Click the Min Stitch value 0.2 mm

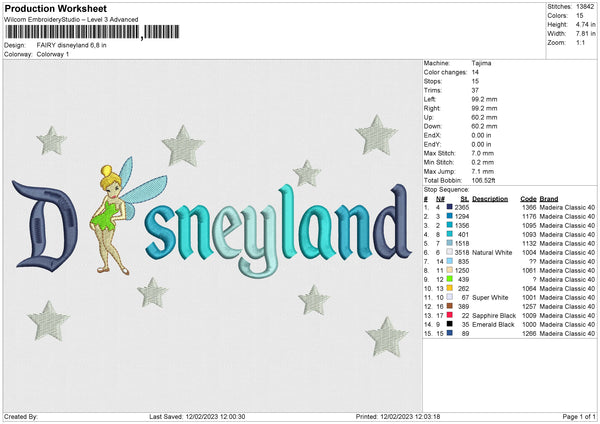click(x=483, y=162)
